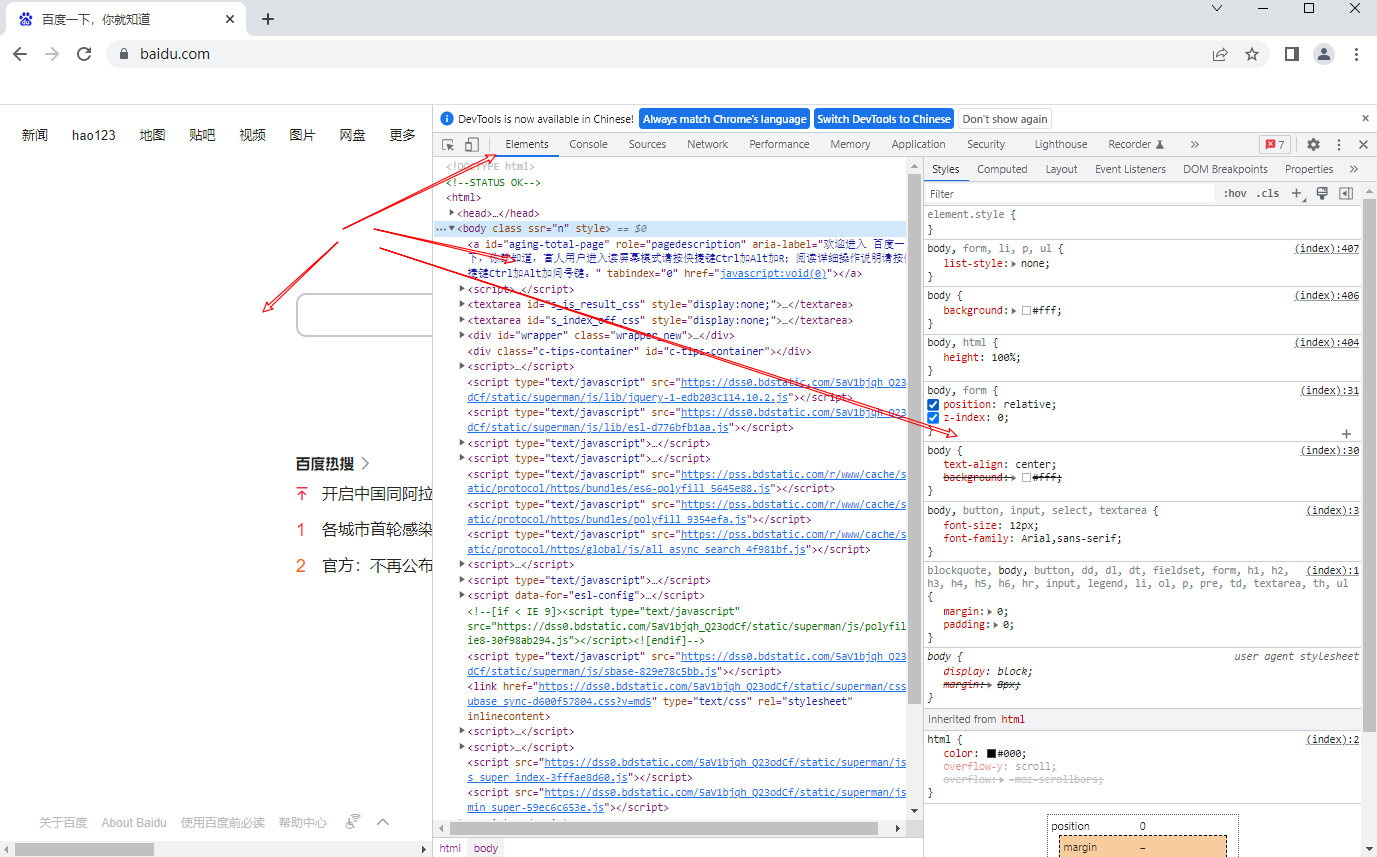Image resolution: width=1377 pixels, height=857 pixels.
Task: Toggle :hov element state panel
Action: click(1235, 194)
